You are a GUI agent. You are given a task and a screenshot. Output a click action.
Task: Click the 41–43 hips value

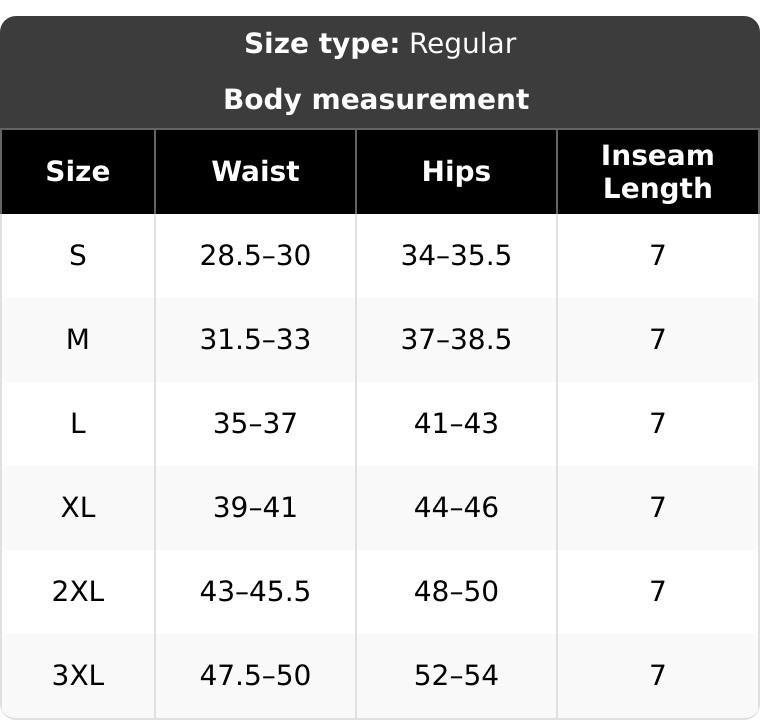tap(456, 423)
